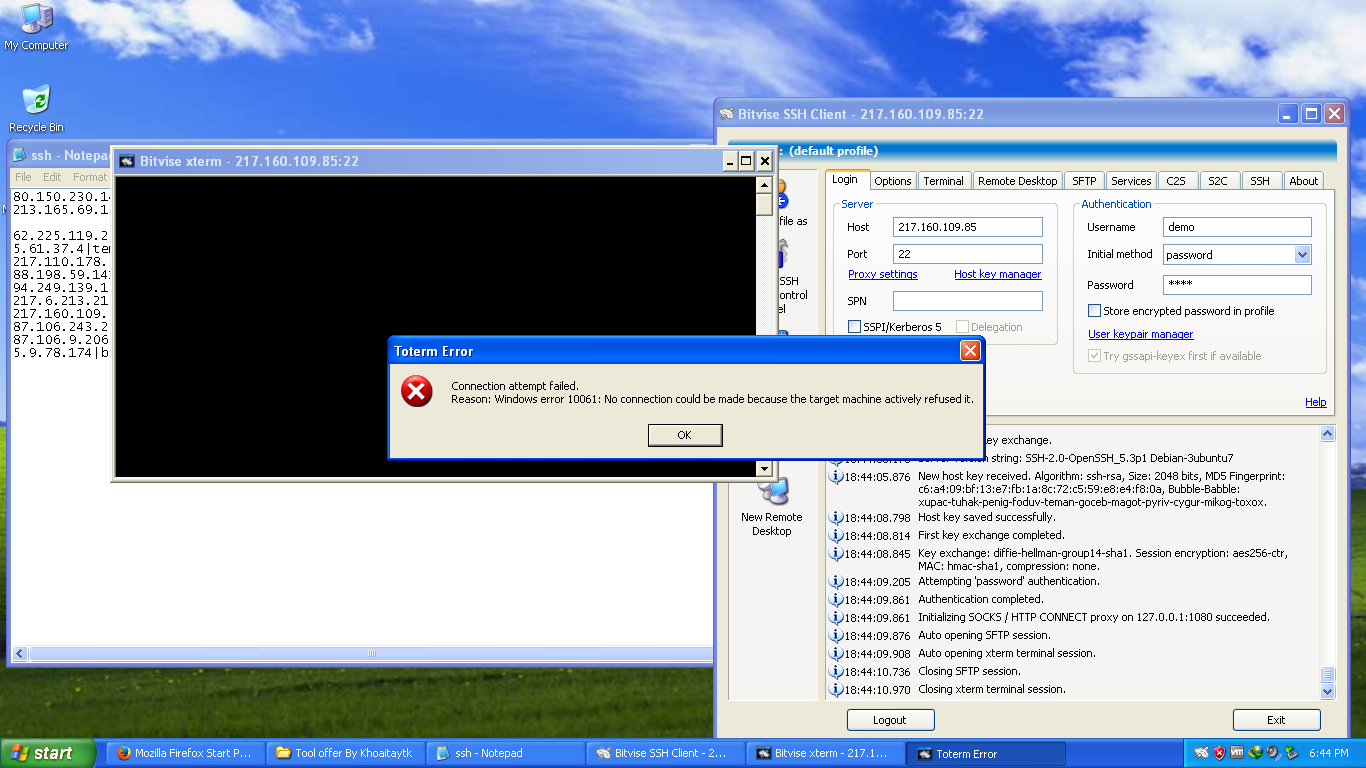Click the info icon beside 'New host key received'
The width and height of the screenshot is (1366, 768).
pos(837,476)
